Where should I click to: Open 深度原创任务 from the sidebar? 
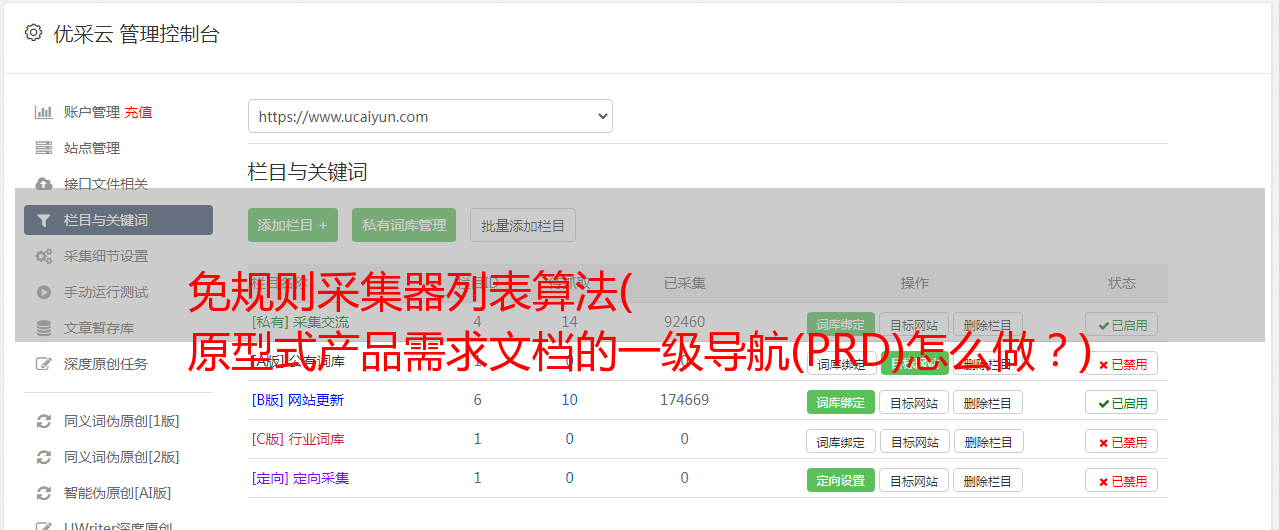[106, 364]
